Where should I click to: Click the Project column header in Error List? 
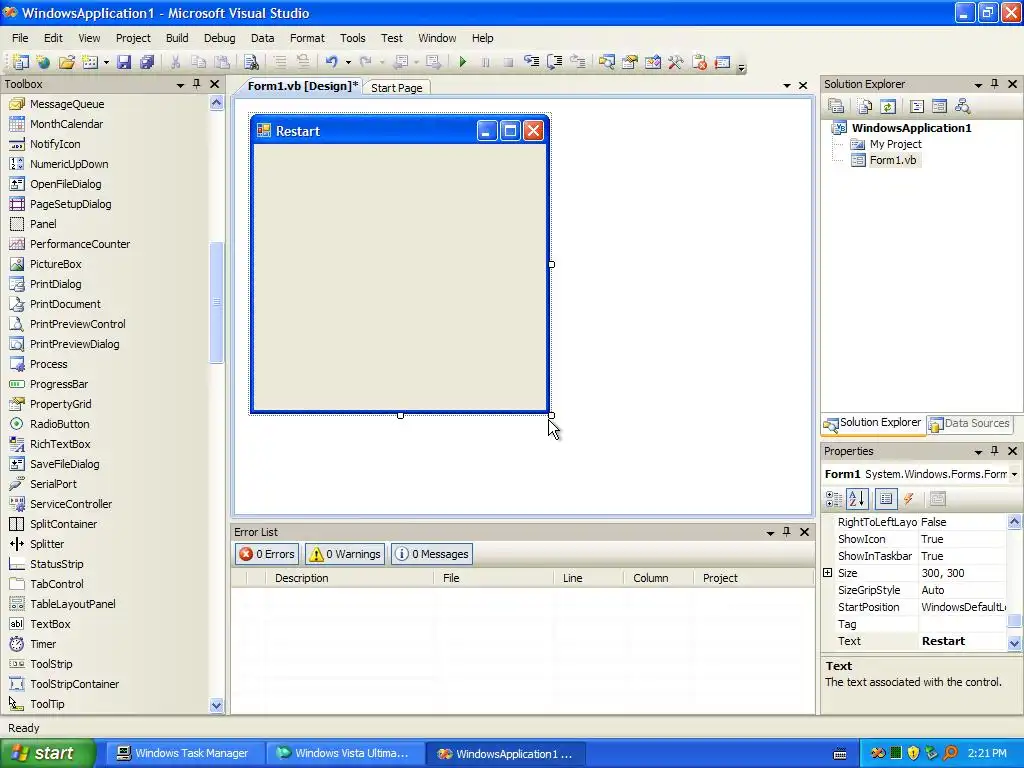click(752, 578)
